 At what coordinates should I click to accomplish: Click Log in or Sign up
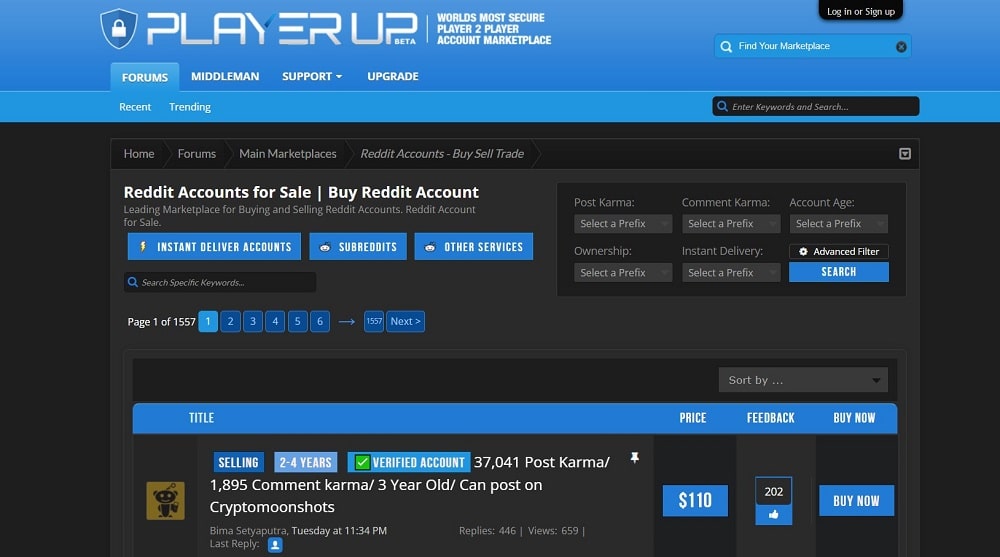click(x=860, y=11)
